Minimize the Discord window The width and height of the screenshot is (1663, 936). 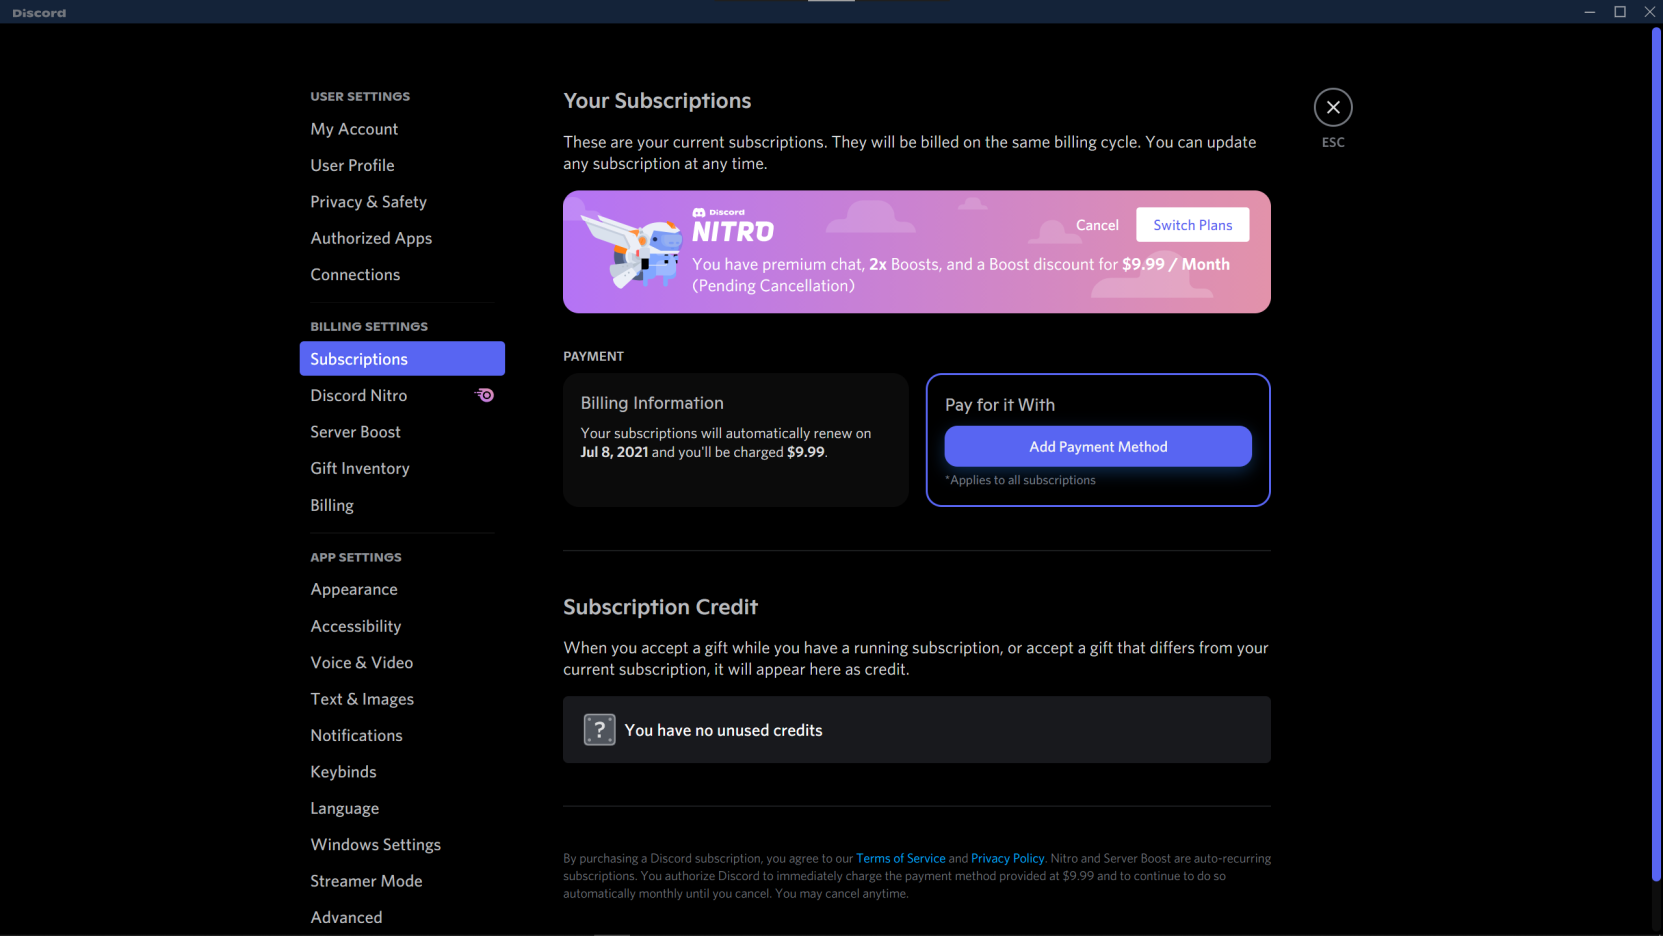coord(1590,12)
